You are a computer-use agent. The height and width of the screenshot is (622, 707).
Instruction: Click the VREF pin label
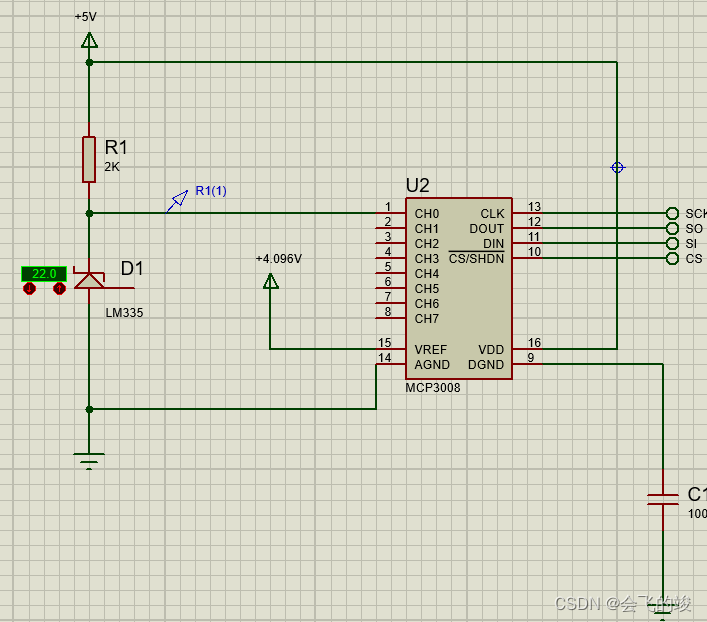(x=431, y=350)
